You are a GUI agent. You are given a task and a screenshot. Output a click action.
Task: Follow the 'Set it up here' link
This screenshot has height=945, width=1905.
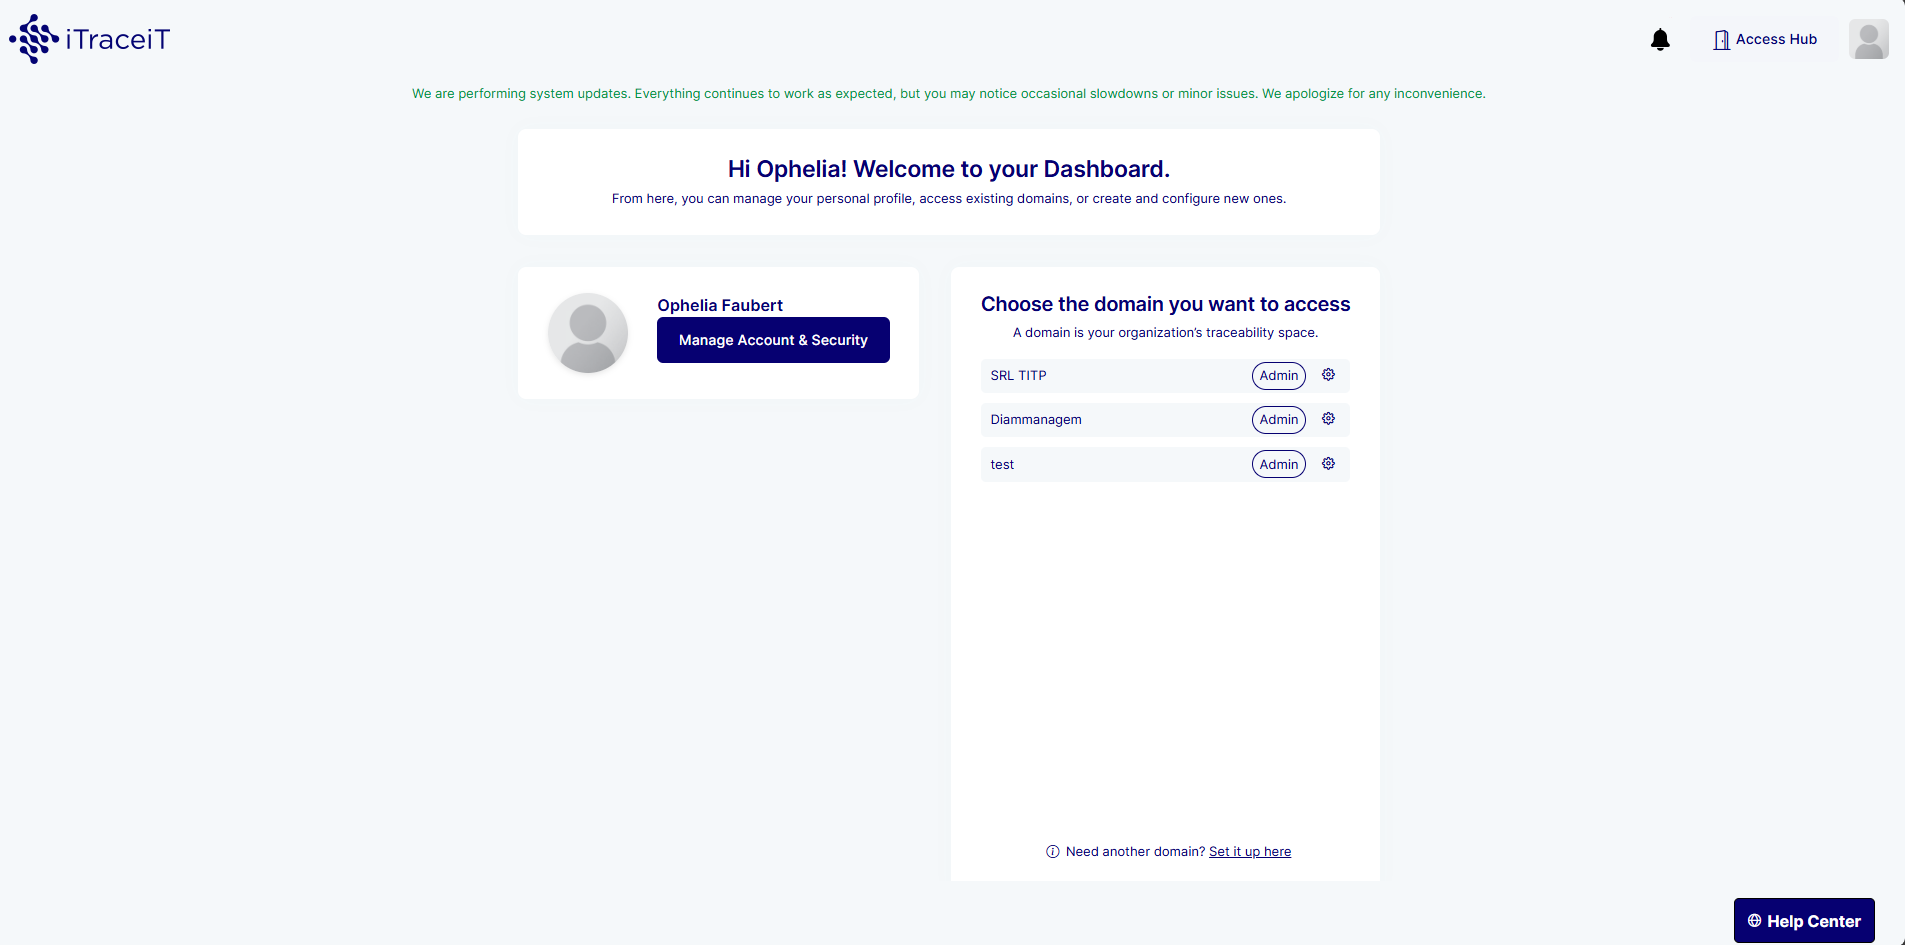pyautogui.click(x=1249, y=852)
